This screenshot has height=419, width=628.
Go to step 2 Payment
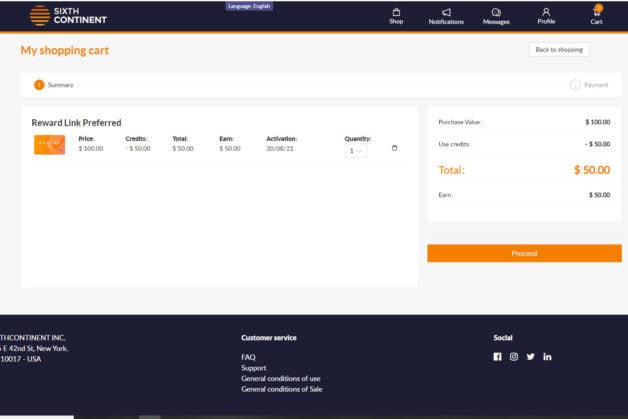[589, 85]
